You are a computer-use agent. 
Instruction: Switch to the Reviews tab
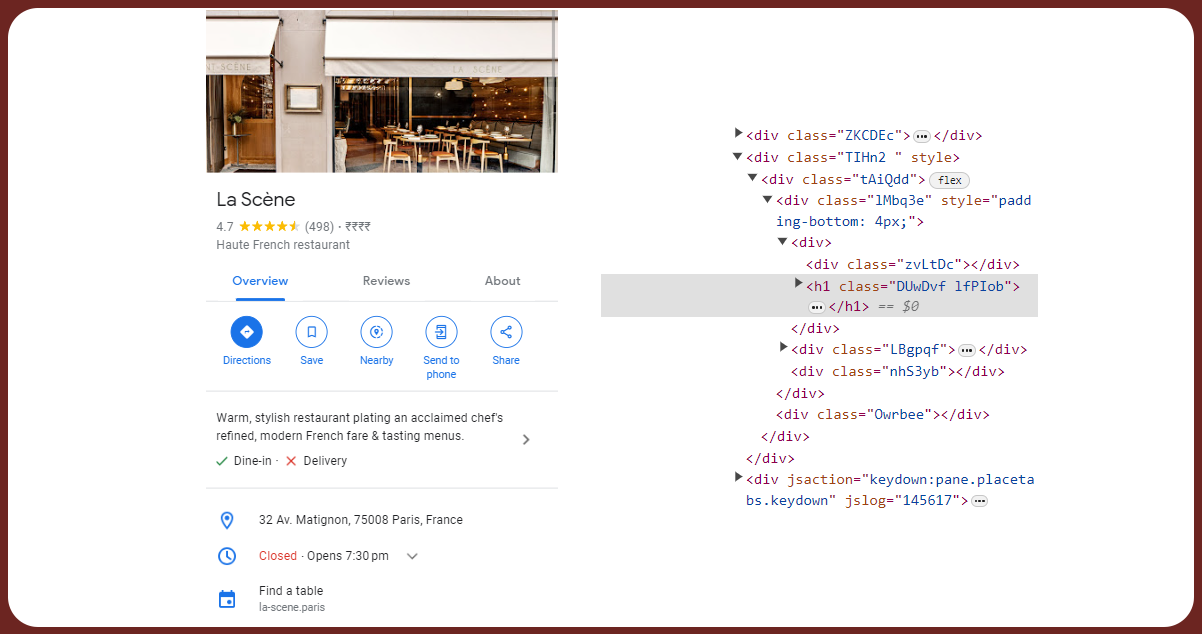(386, 281)
